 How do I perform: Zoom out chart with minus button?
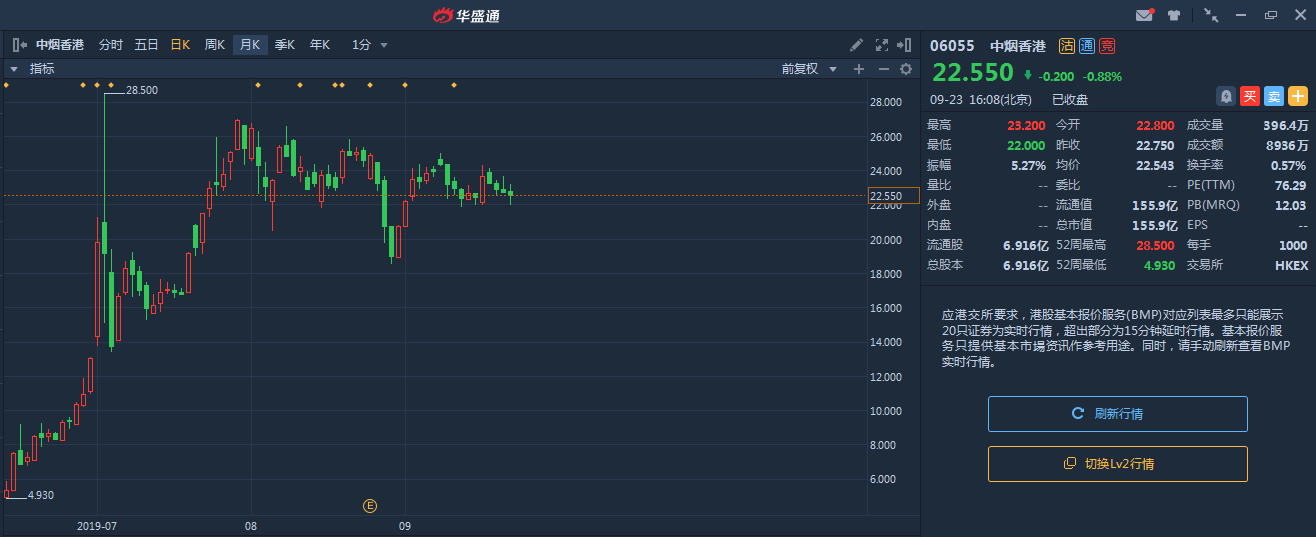pyautogui.click(x=883, y=69)
